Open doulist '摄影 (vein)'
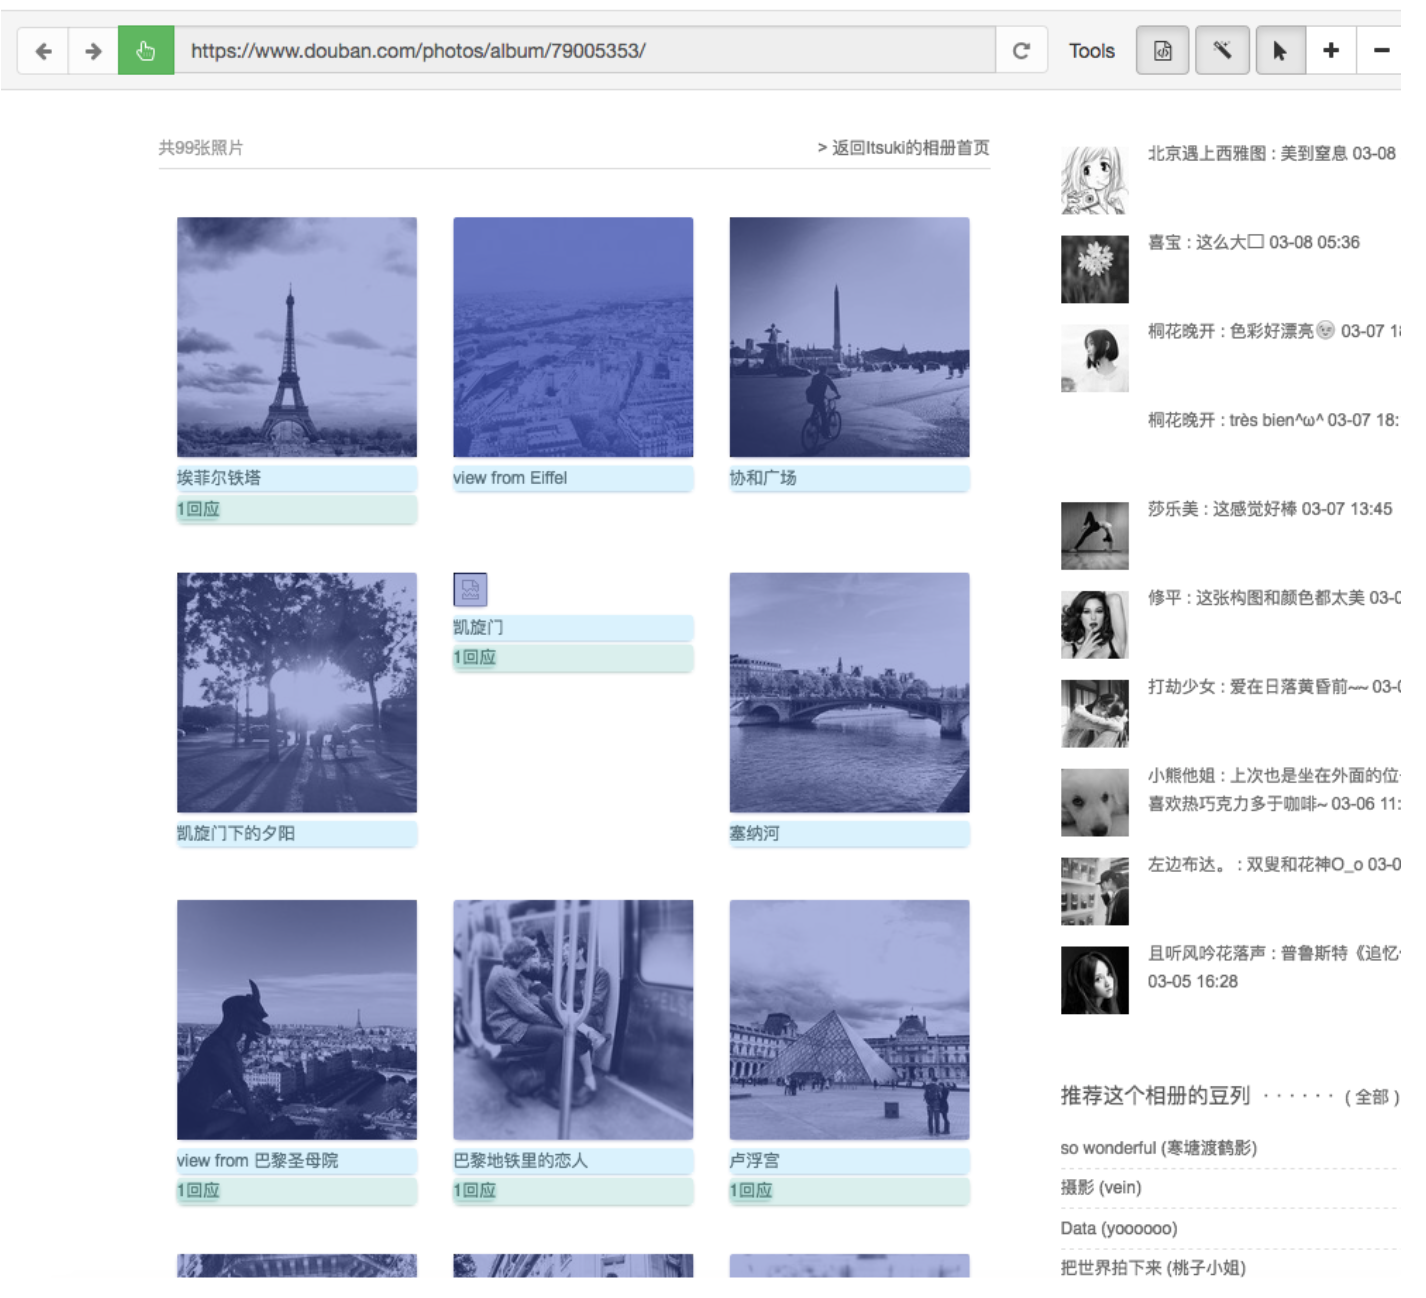1426x1298 pixels. coord(1101,1188)
